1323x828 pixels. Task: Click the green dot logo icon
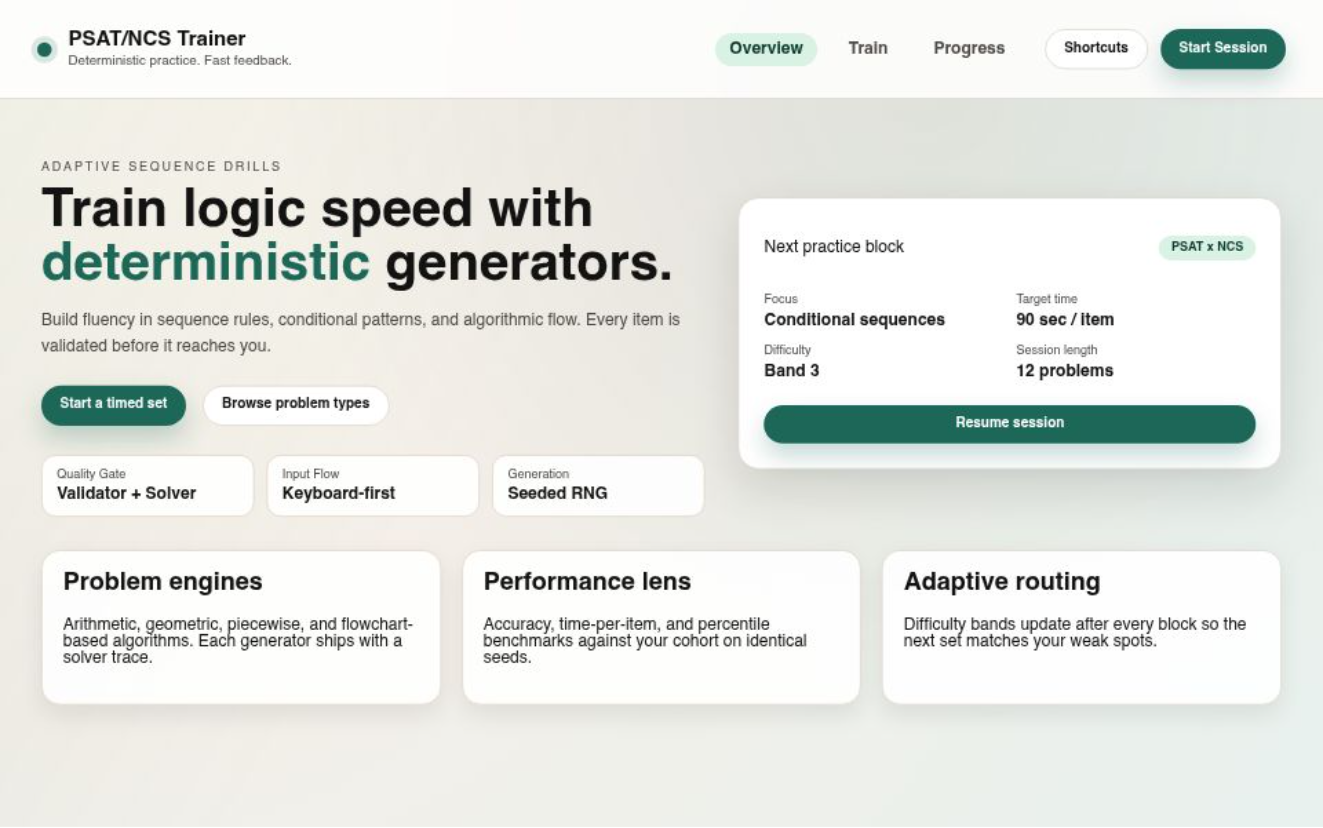(44, 49)
